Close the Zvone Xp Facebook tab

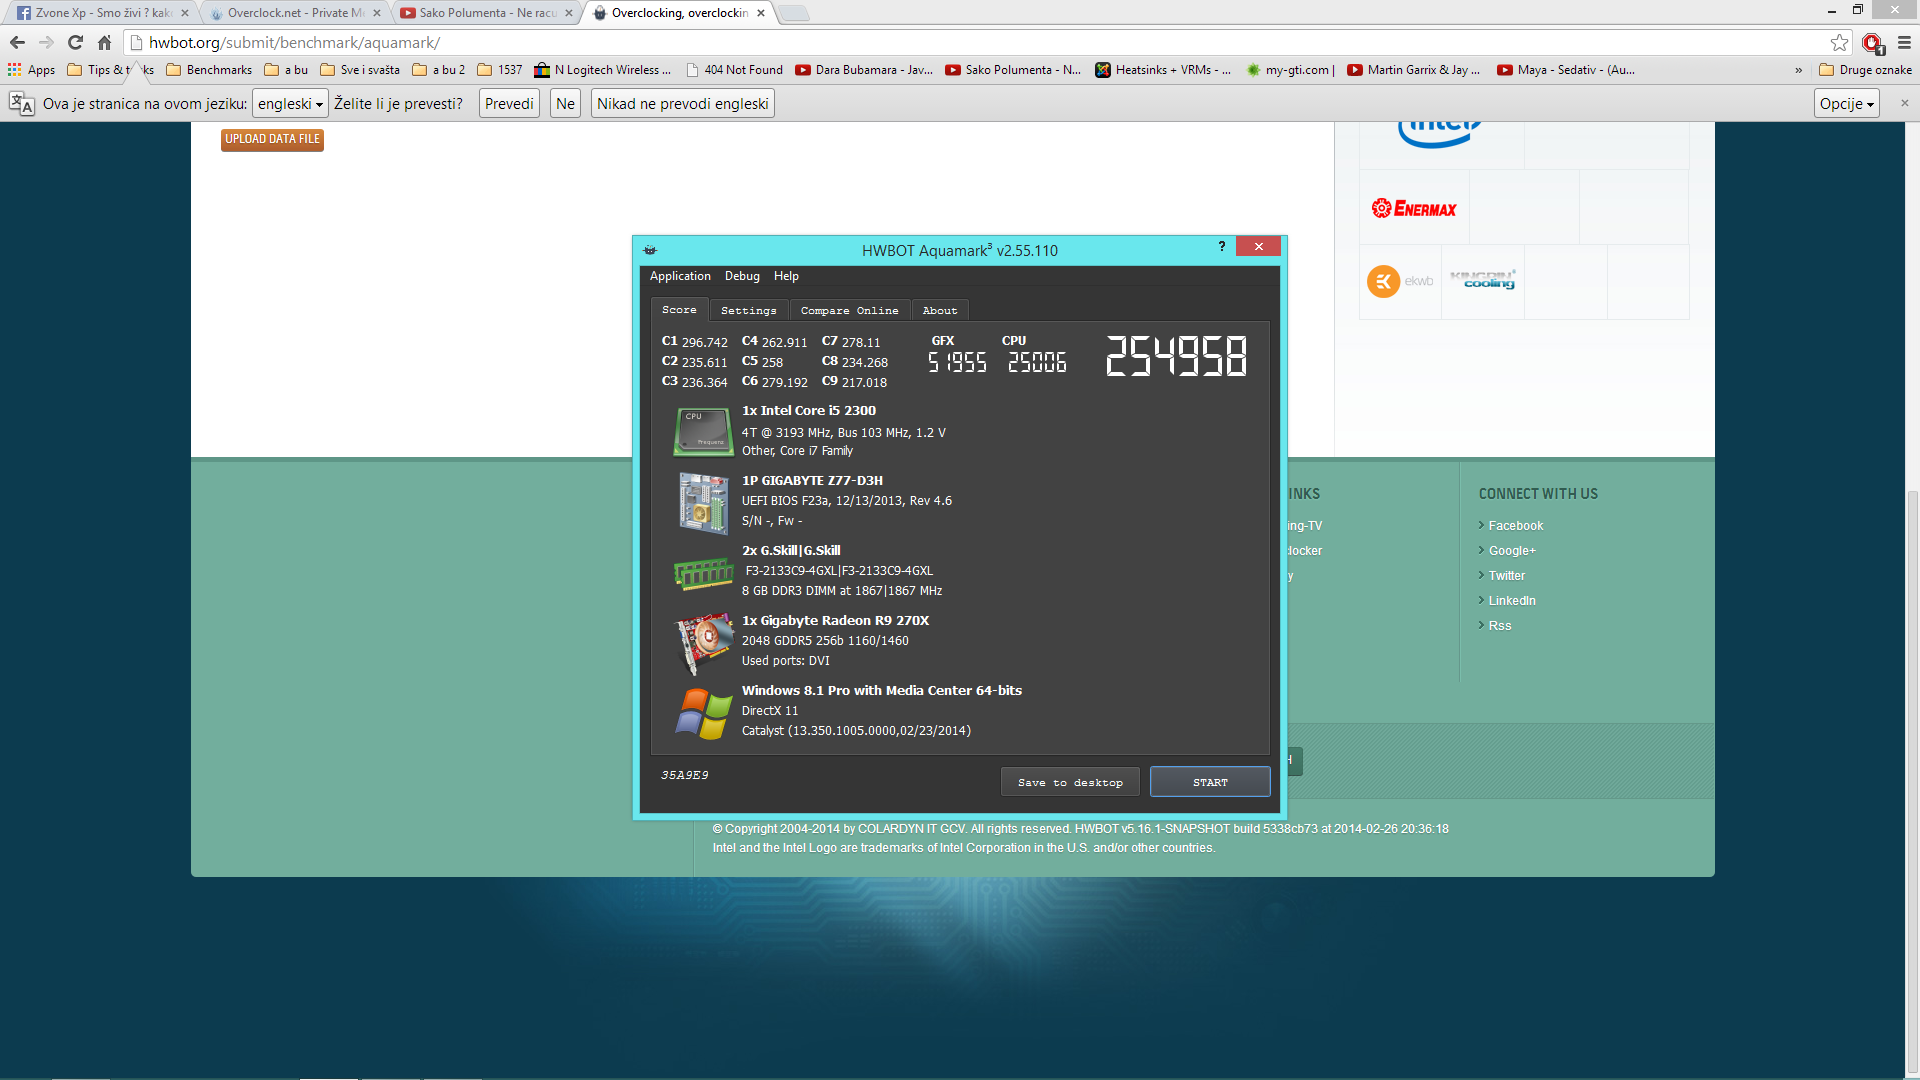click(x=184, y=13)
